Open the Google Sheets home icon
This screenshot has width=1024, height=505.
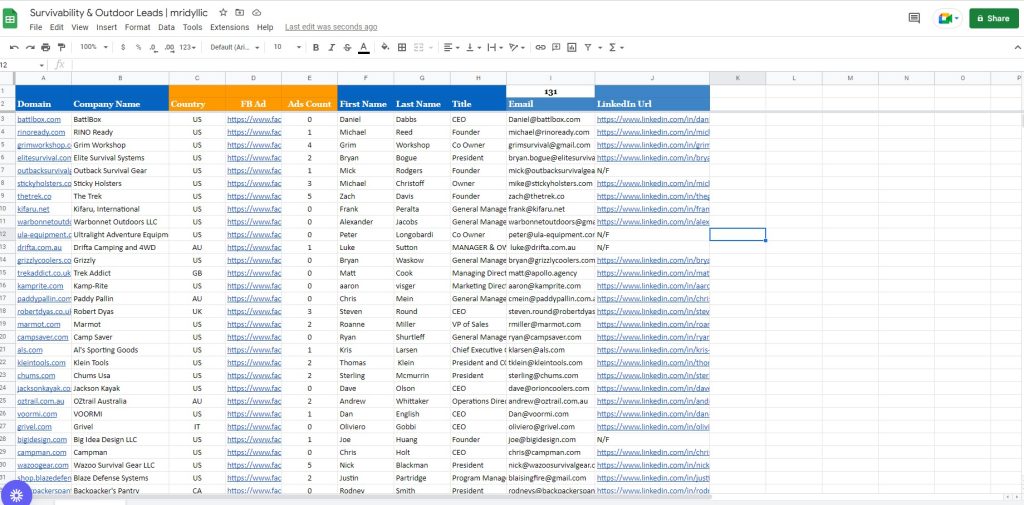tap(10, 18)
